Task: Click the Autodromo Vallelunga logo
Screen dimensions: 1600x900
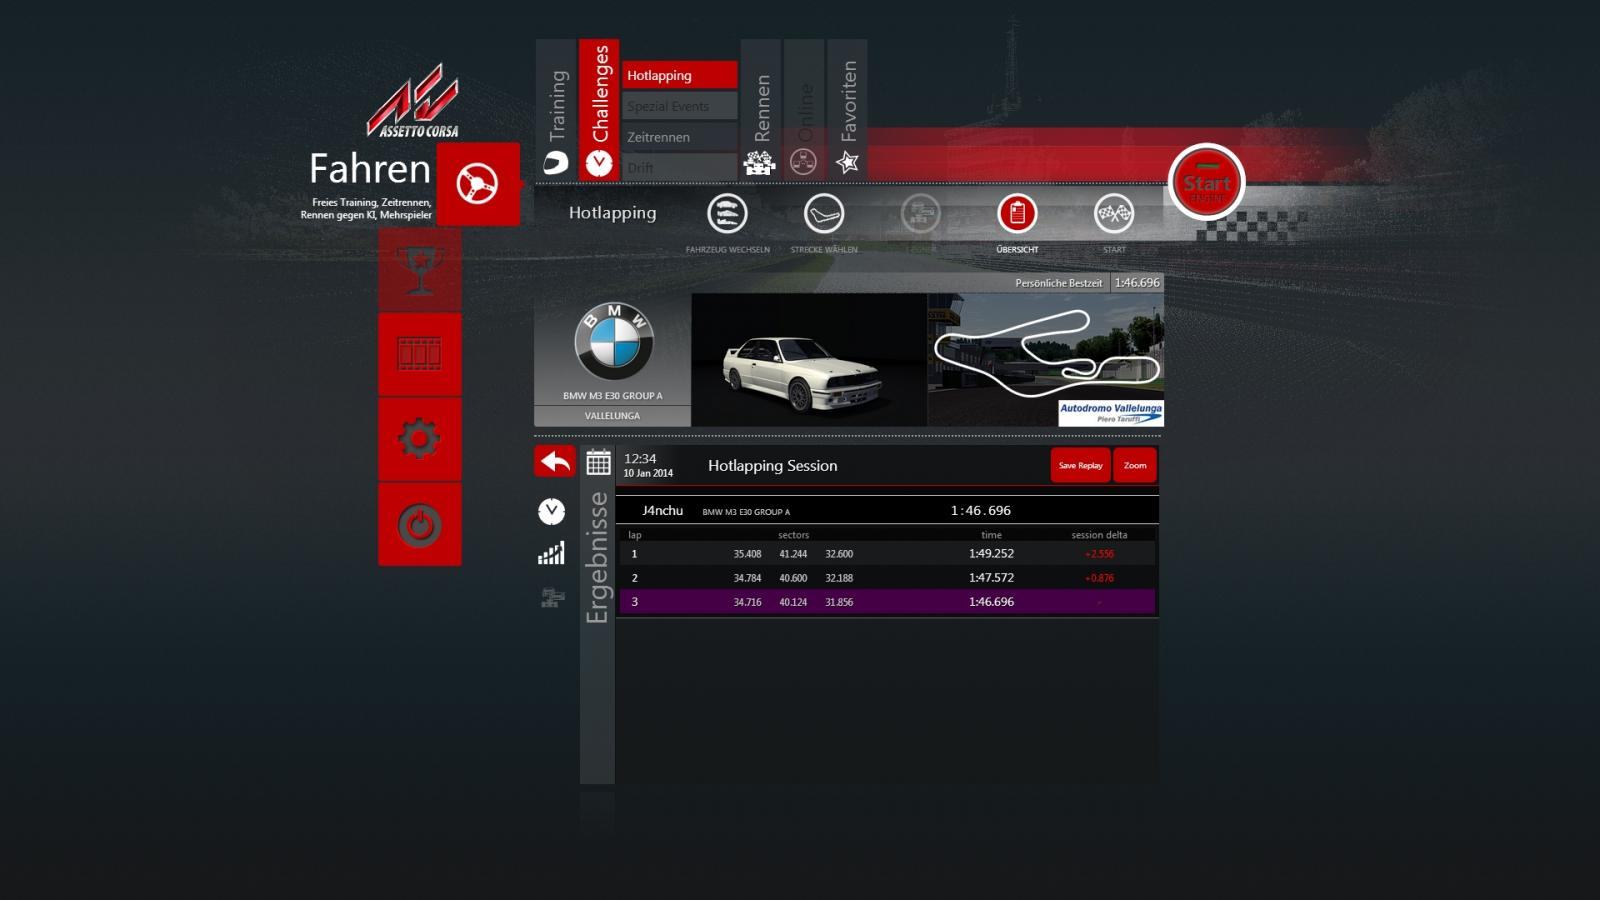Action: (1111, 413)
